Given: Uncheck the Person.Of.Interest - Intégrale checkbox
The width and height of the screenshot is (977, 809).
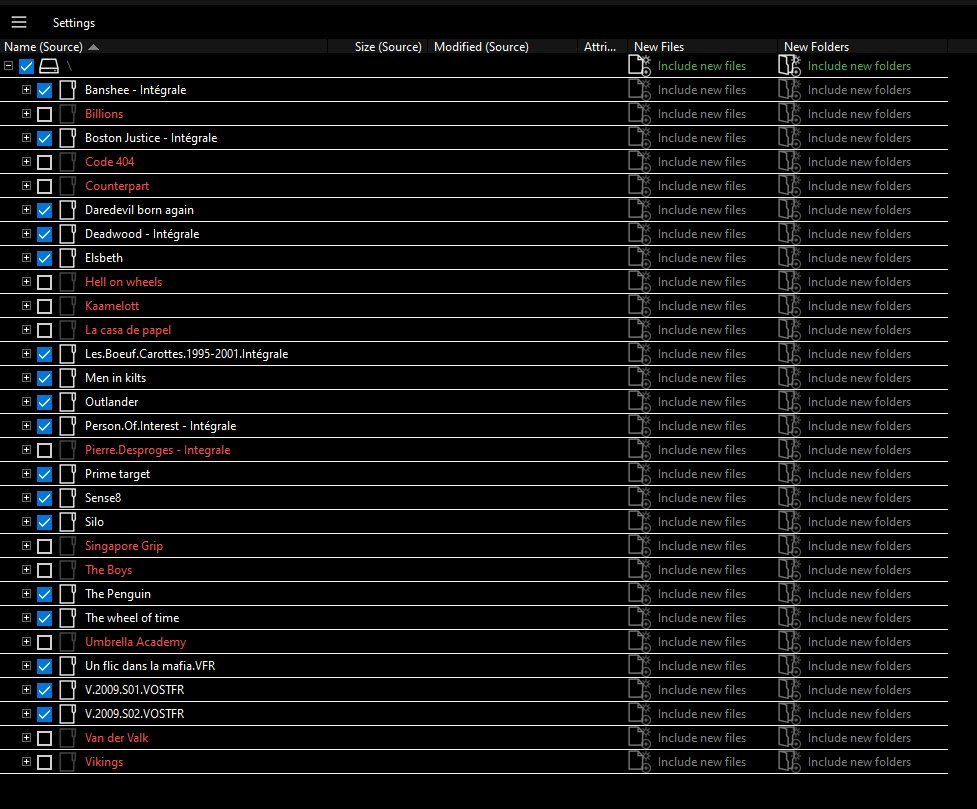Looking at the screenshot, I should point(44,426).
